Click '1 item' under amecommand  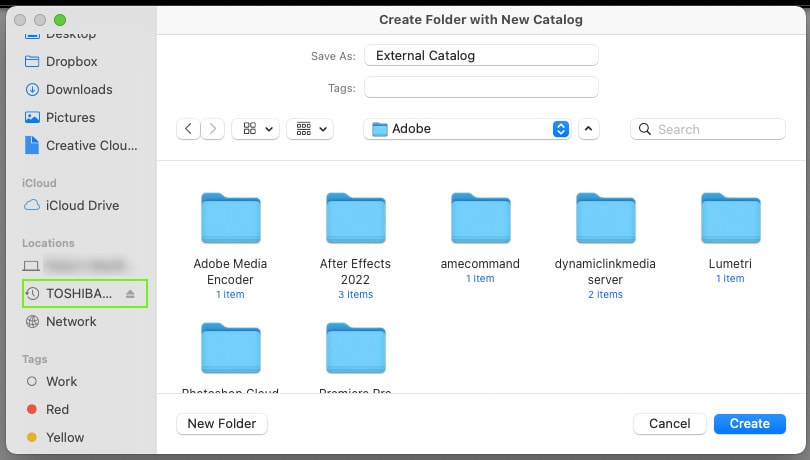click(x=480, y=279)
